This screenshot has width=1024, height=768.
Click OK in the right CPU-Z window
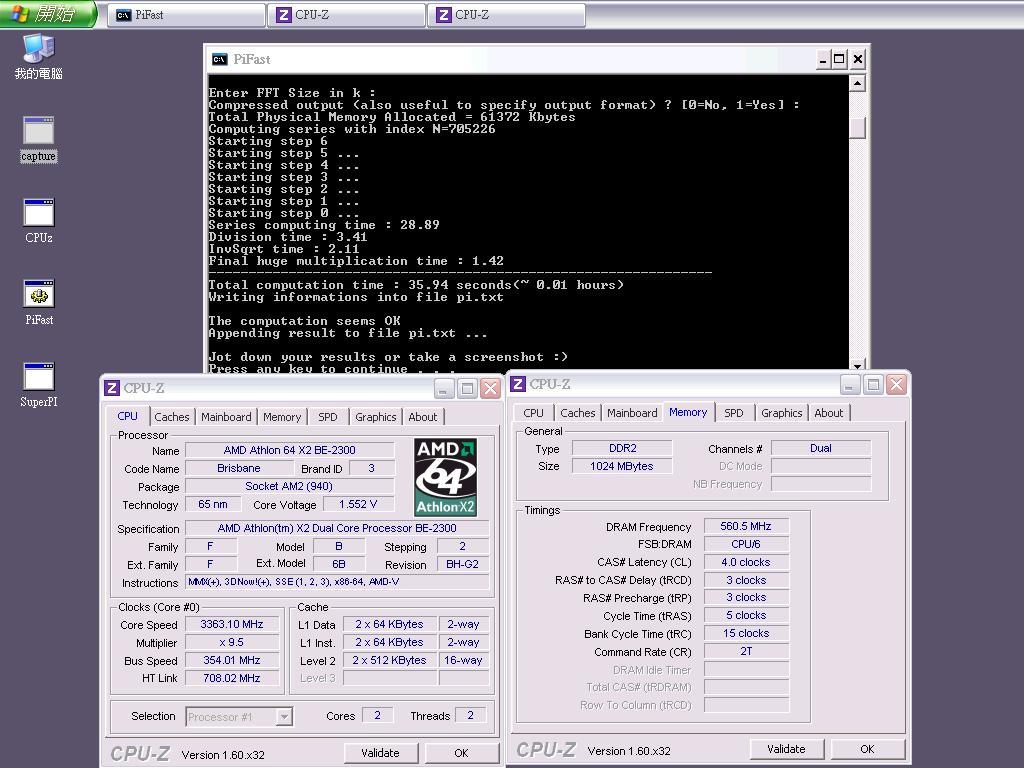click(867, 749)
